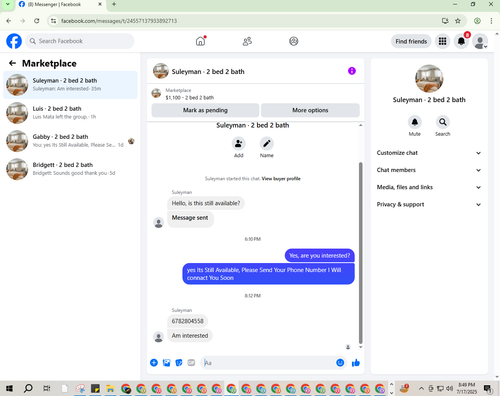Click the 'Yes, are you interested?' message
The width and height of the screenshot is (500, 396).
[320, 256]
